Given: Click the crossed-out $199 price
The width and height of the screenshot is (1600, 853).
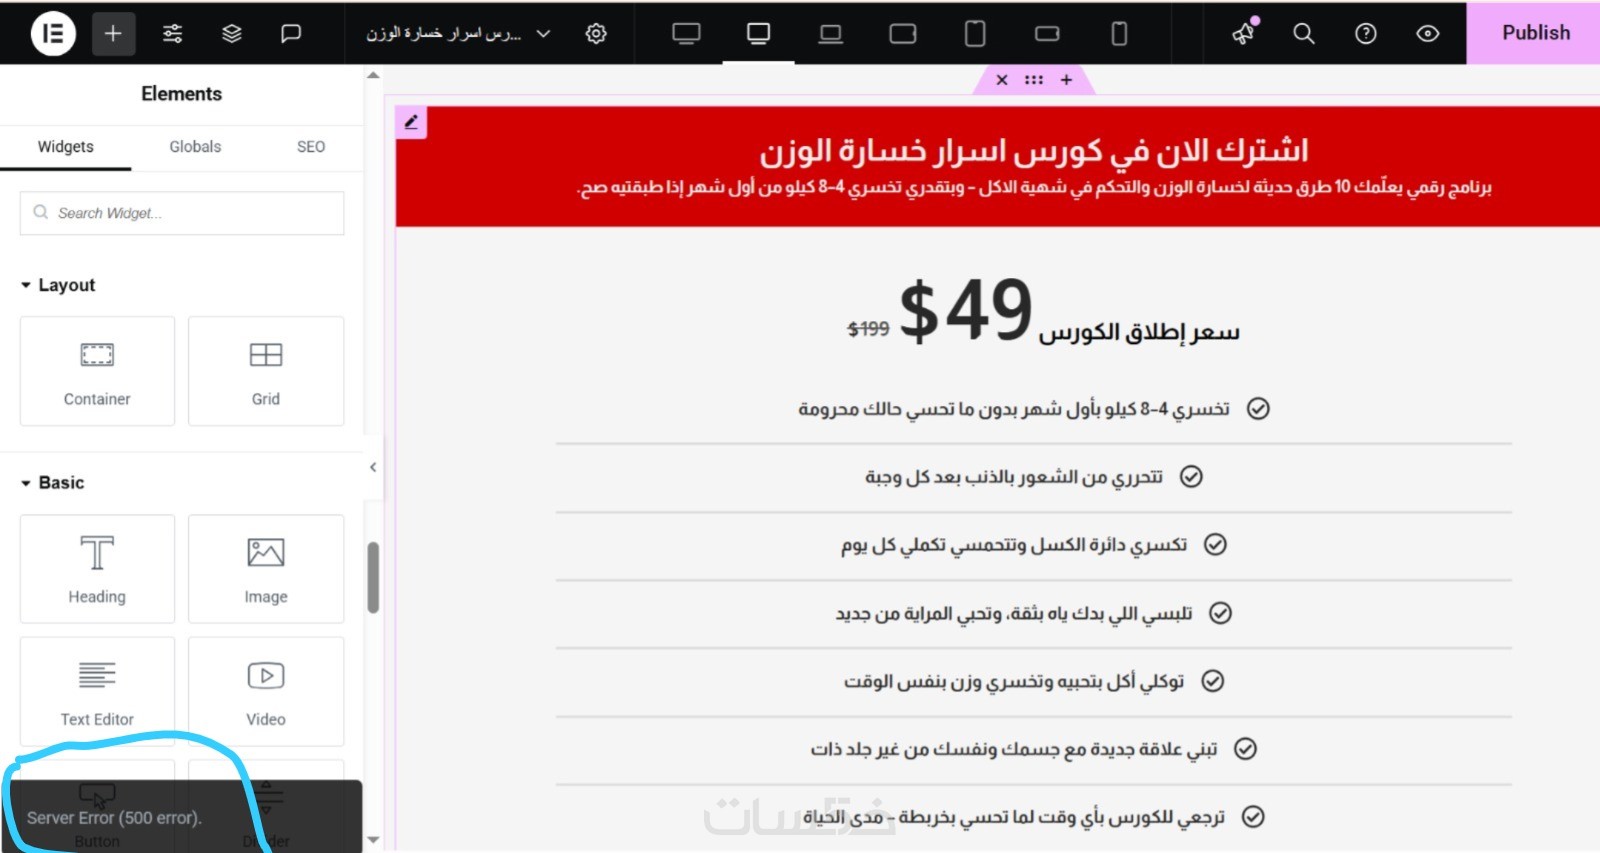Looking at the screenshot, I should pyautogui.click(x=868, y=329).
